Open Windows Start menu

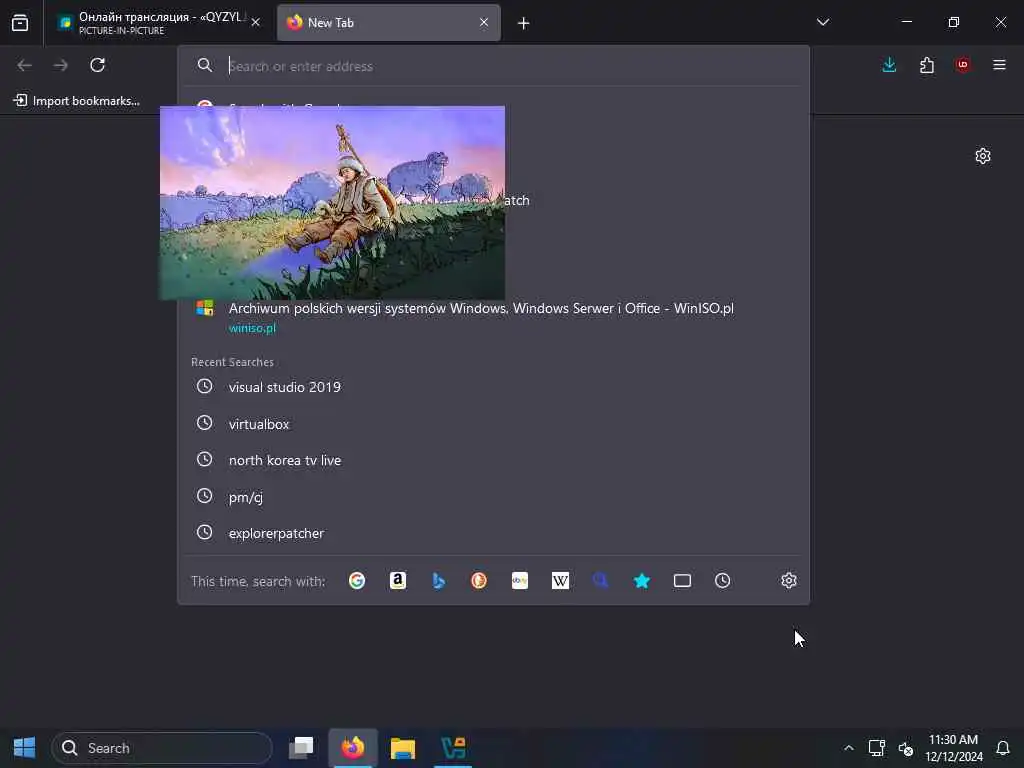point(24,748)
